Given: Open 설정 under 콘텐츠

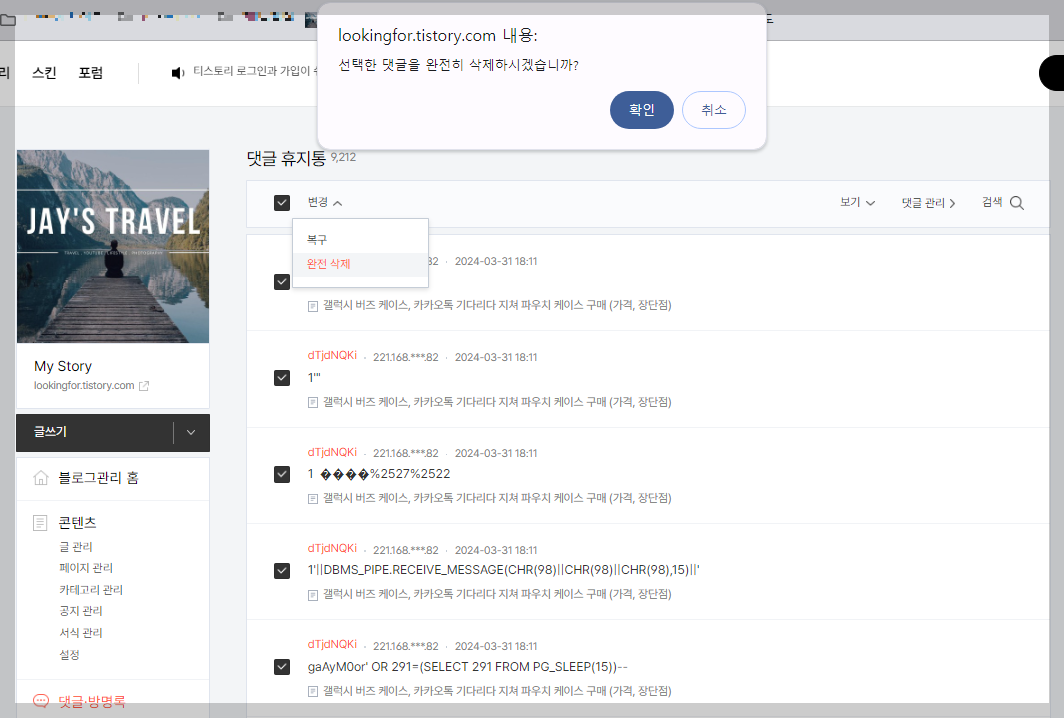Looking at the screenshot, I should tap(69, 654).
